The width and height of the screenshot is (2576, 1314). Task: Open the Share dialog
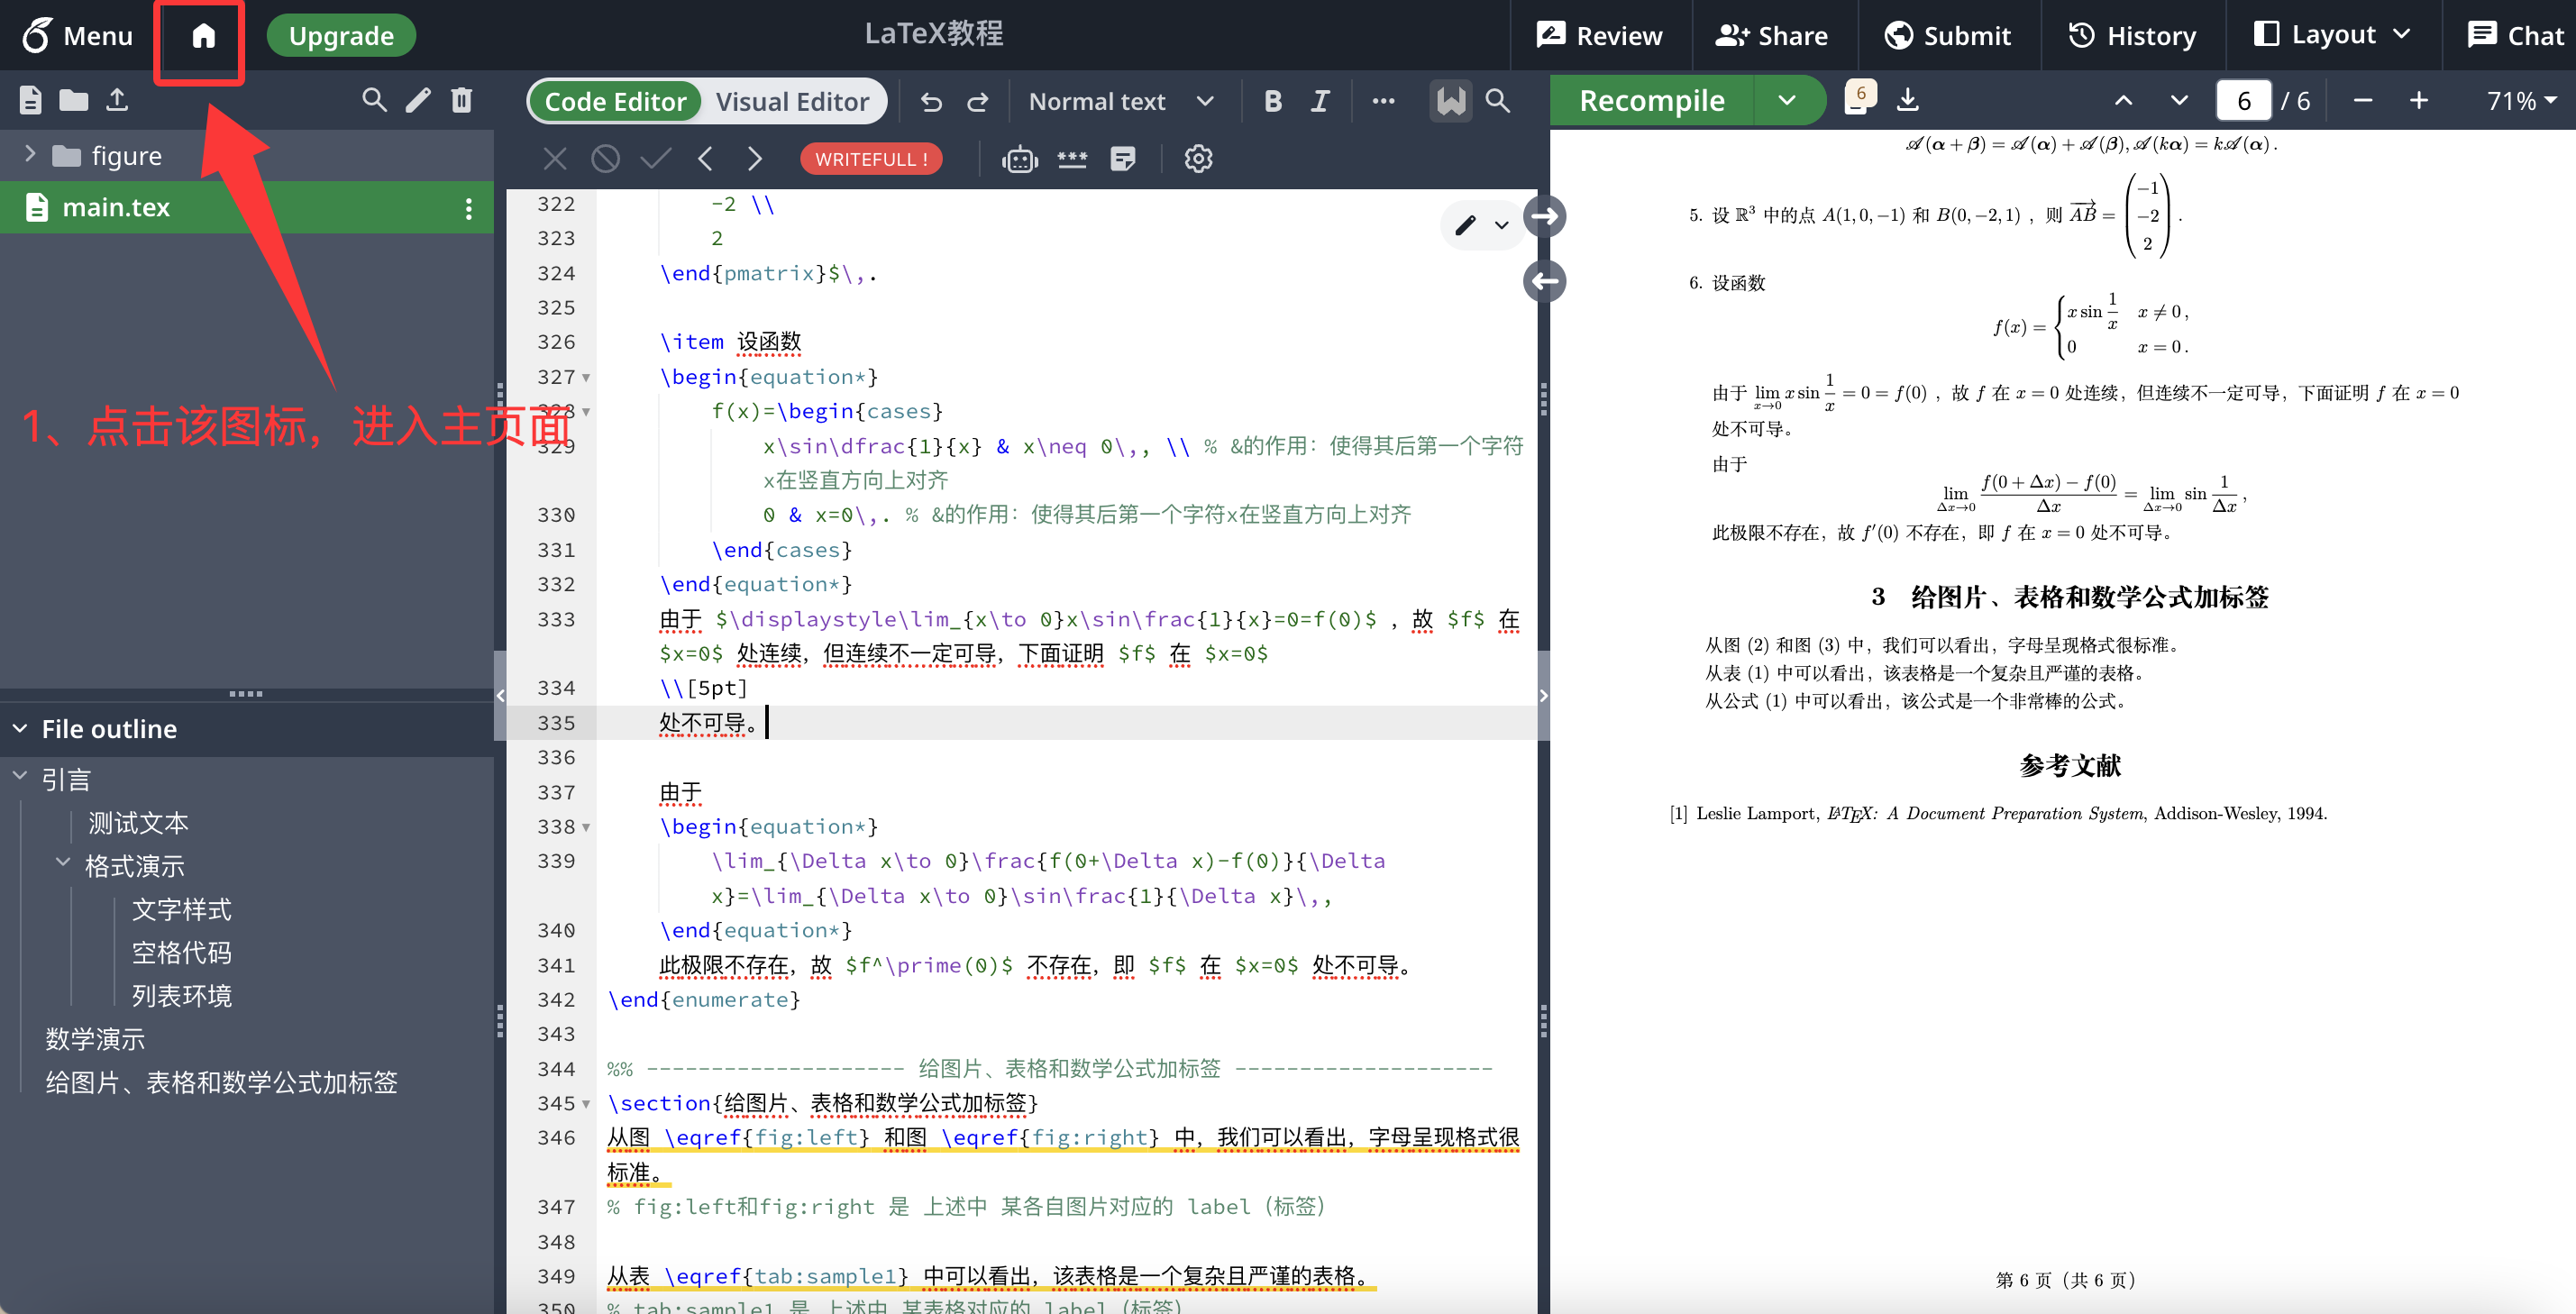coord(1772,36)
